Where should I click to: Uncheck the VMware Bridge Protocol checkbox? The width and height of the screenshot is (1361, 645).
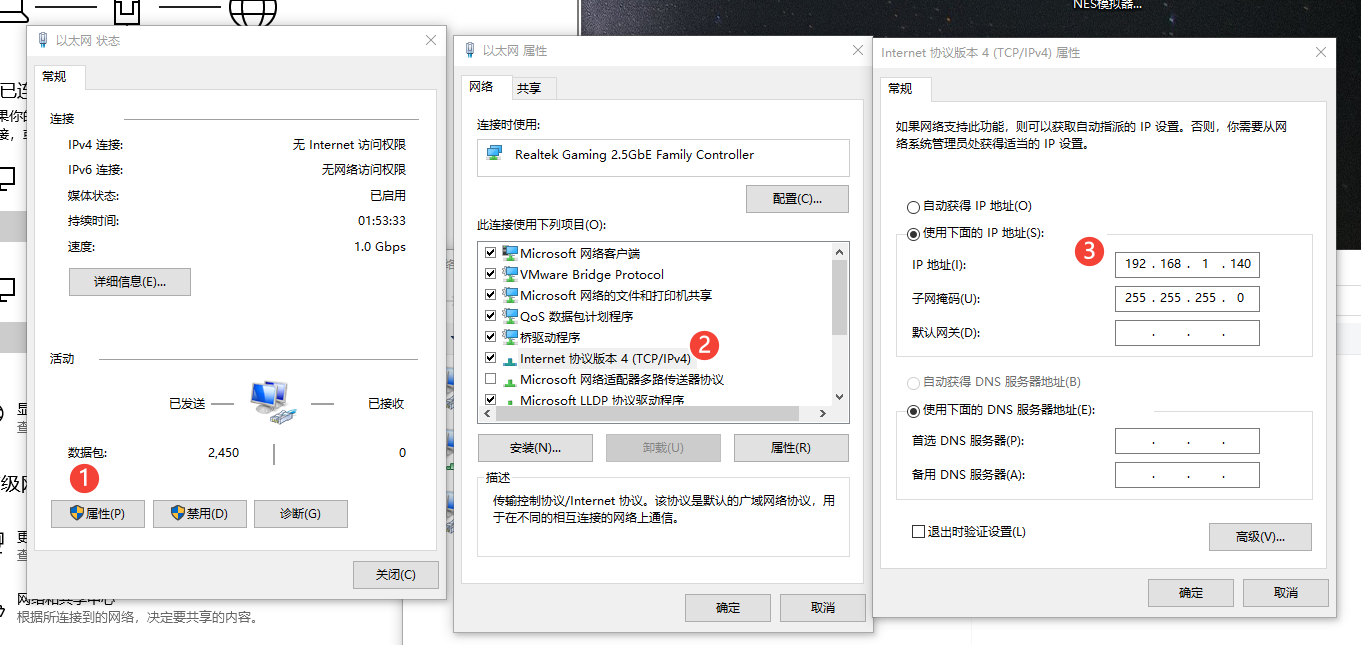[x=490, y=274]
